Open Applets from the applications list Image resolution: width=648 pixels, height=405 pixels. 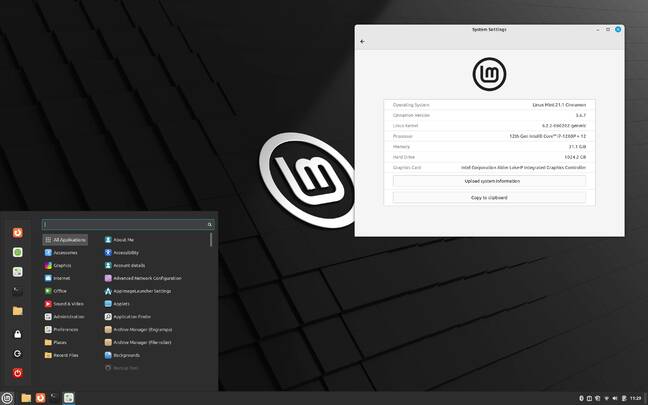click(x=117, y=304)
